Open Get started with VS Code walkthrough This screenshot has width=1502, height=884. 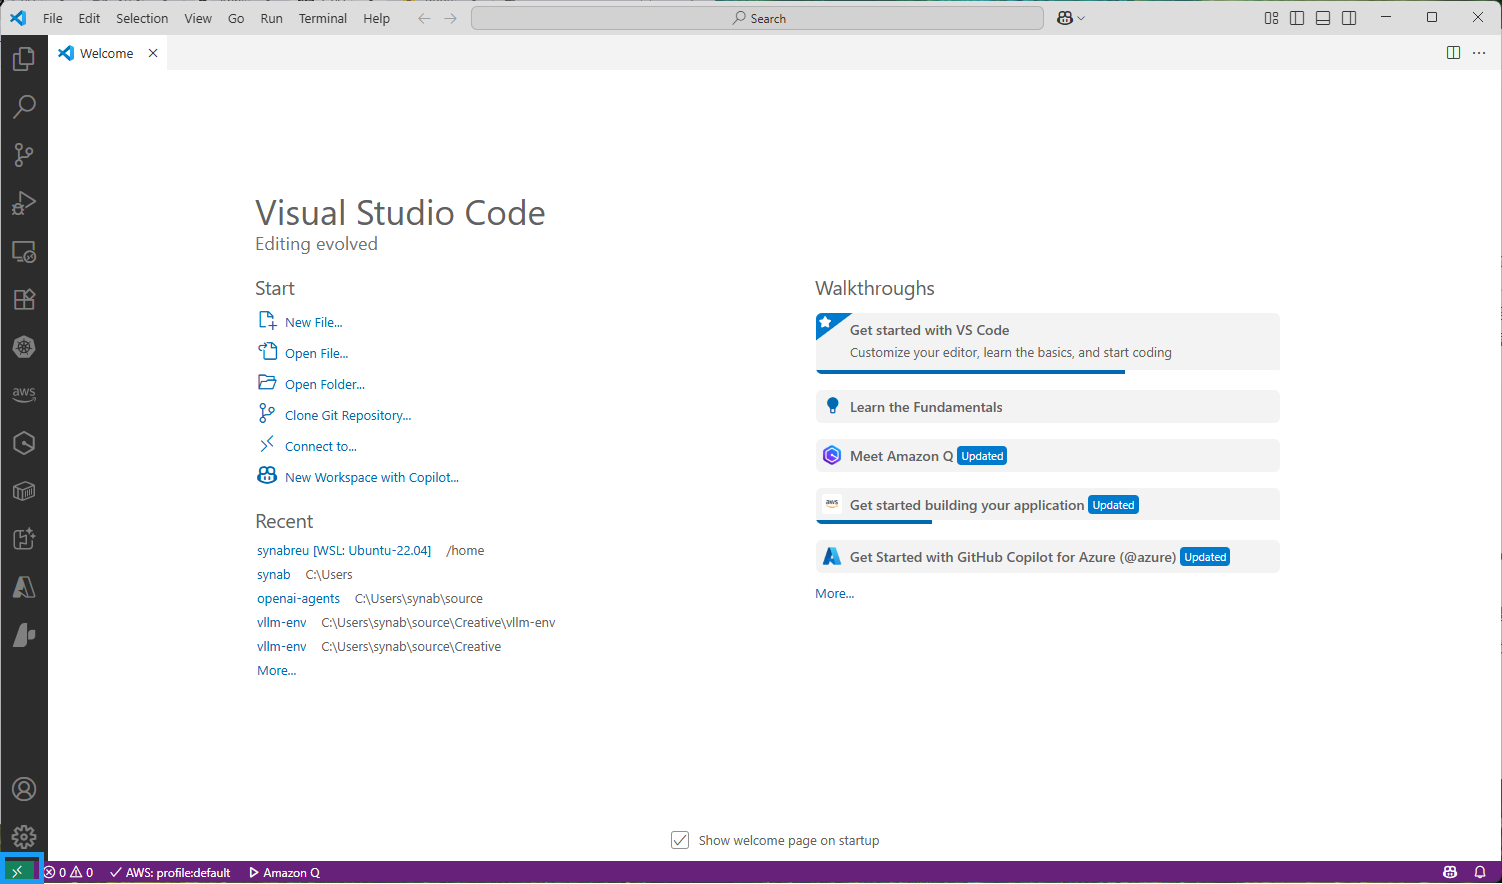(1047, 342)
